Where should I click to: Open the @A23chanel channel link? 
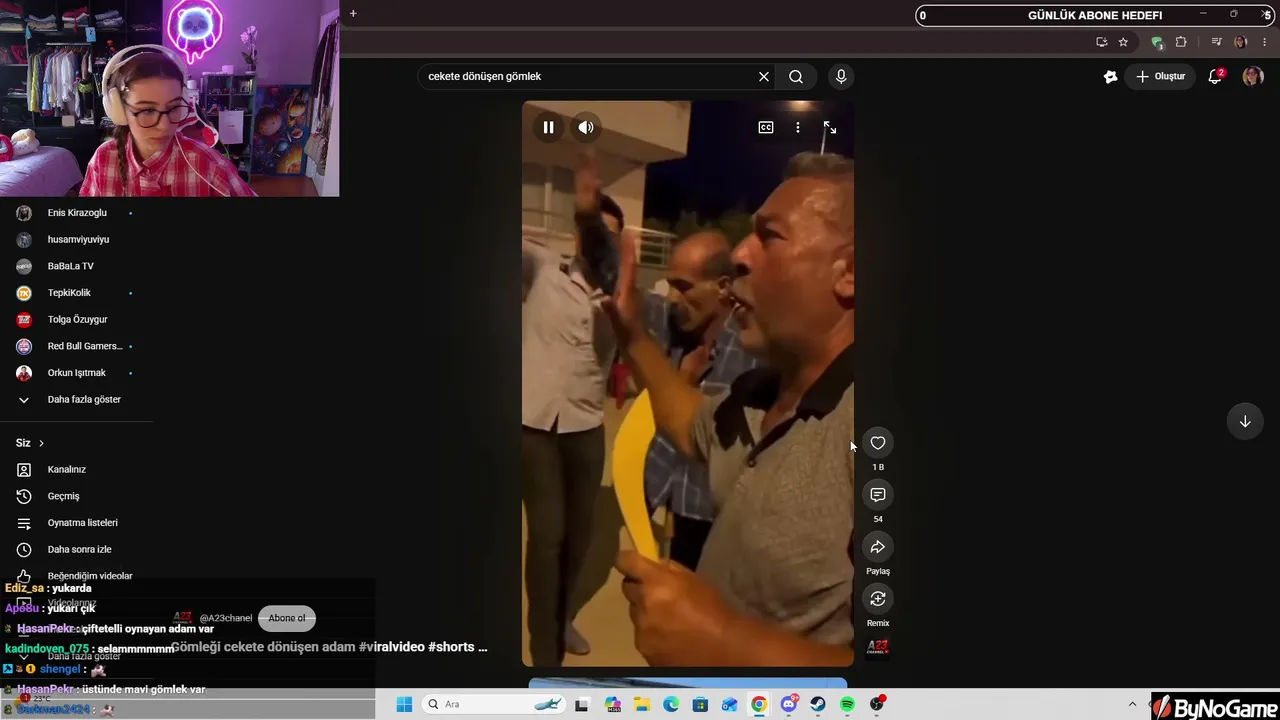coord(226,618)
